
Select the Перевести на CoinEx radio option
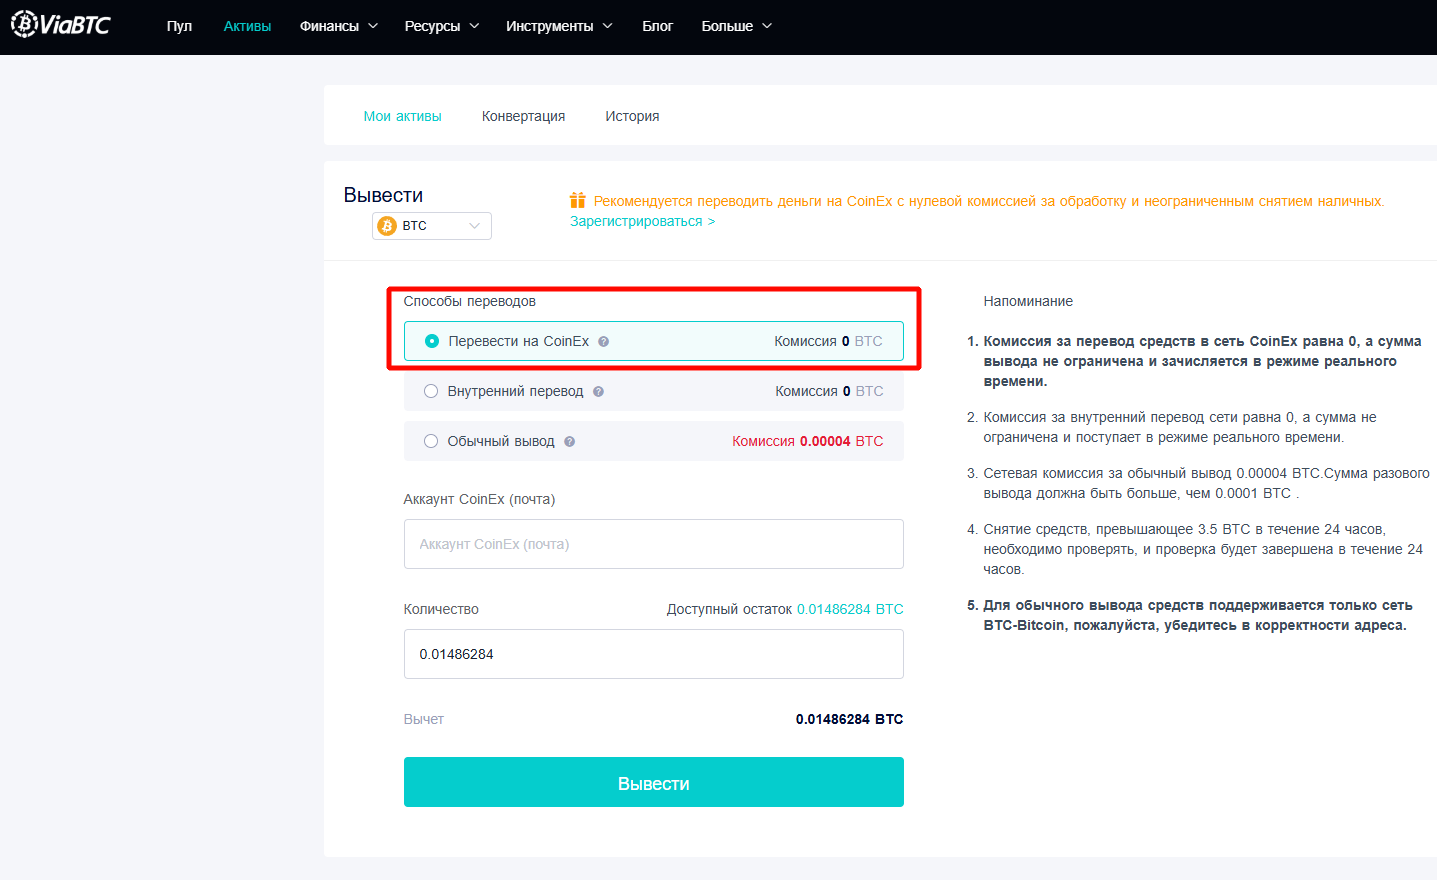coord(432,341)
